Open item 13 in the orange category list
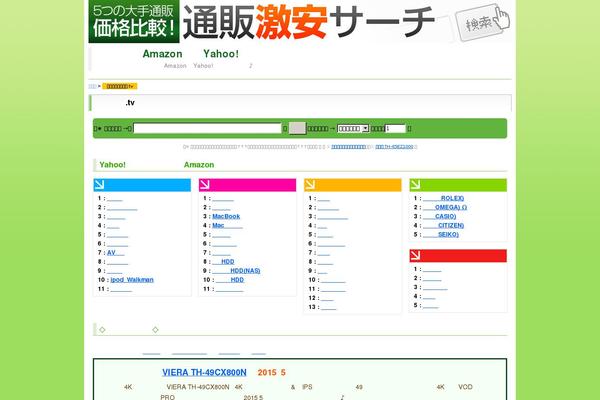 [x=329, y=307]
